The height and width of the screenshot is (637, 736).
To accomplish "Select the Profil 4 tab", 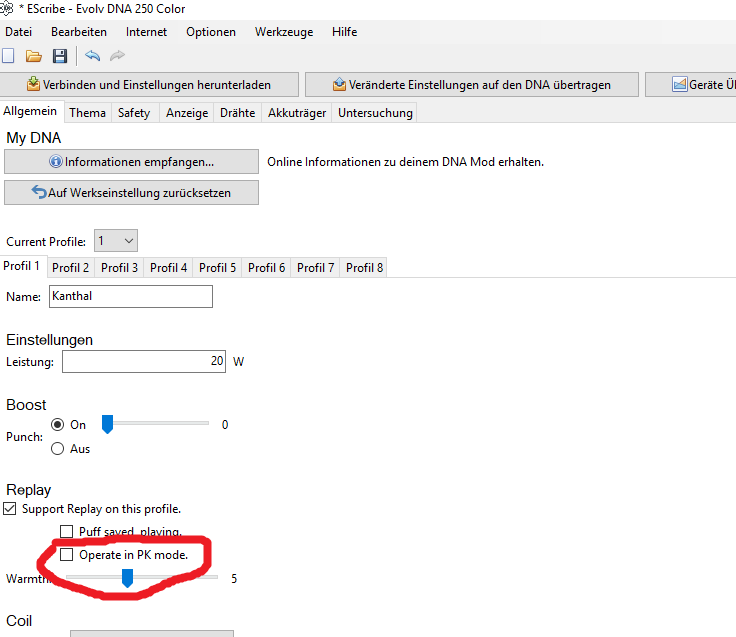I will click(x=168, y=268).
